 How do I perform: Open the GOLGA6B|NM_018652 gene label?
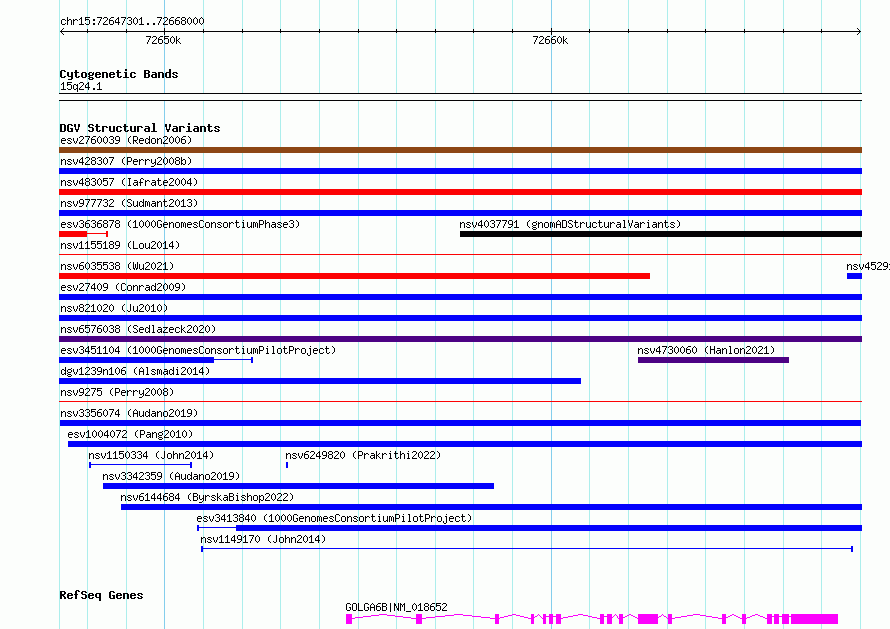(396, 607)
